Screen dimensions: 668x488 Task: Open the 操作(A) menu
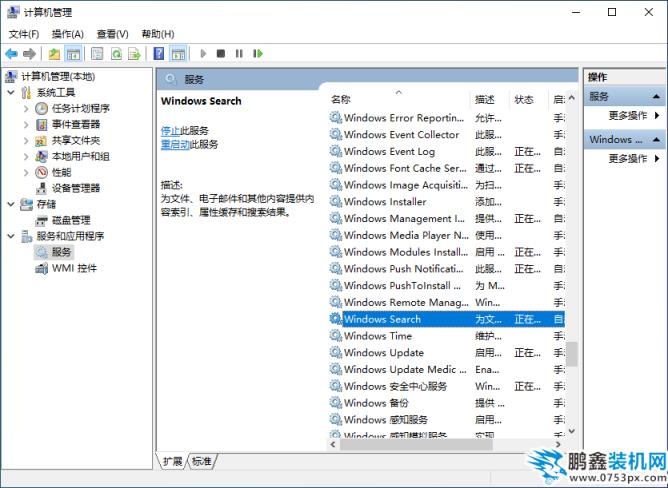pos(68,34)
